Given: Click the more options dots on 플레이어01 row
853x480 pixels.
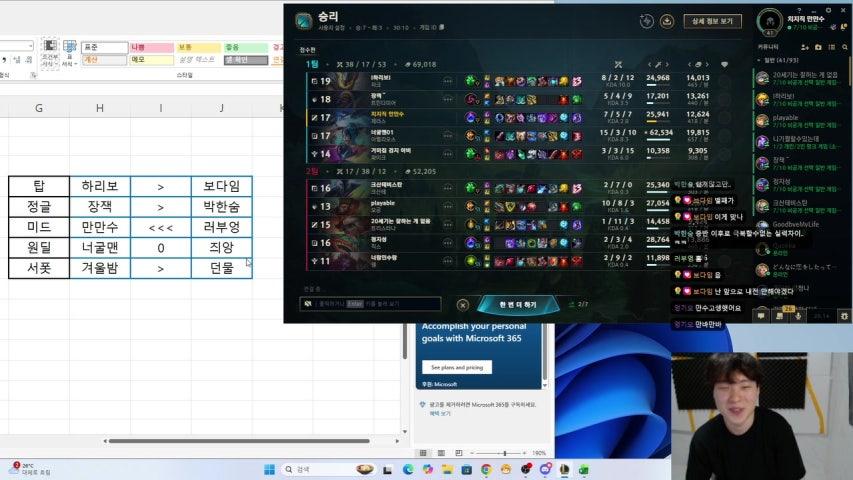Looking at the screenshot, I should [x=448, y=136].
